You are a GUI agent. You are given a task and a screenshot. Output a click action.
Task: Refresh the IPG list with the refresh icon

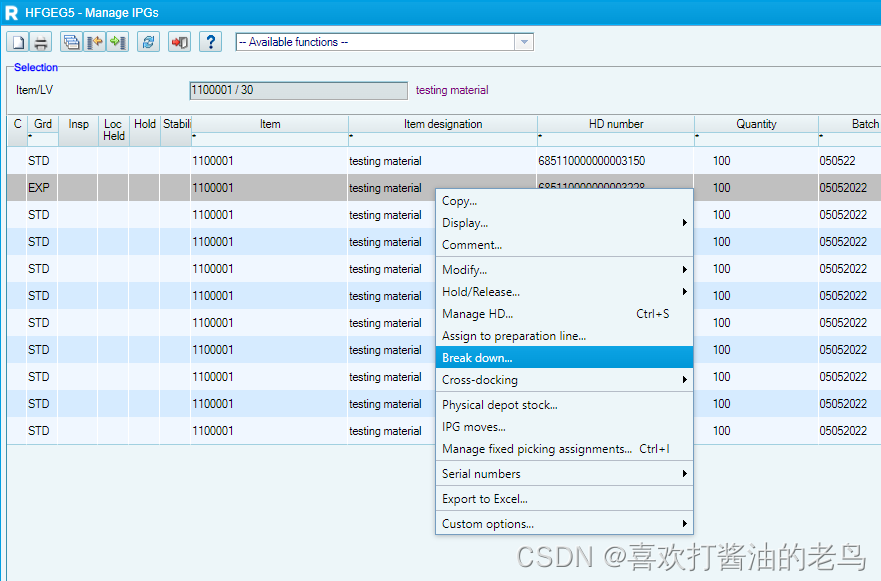(x=147, y=42)
